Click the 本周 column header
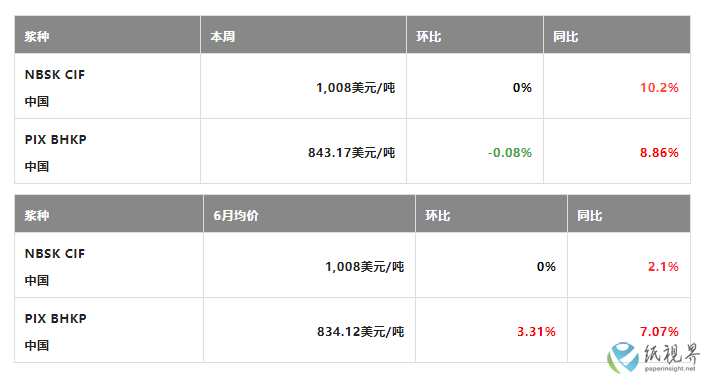707x376 pixels. coord(223,36)
